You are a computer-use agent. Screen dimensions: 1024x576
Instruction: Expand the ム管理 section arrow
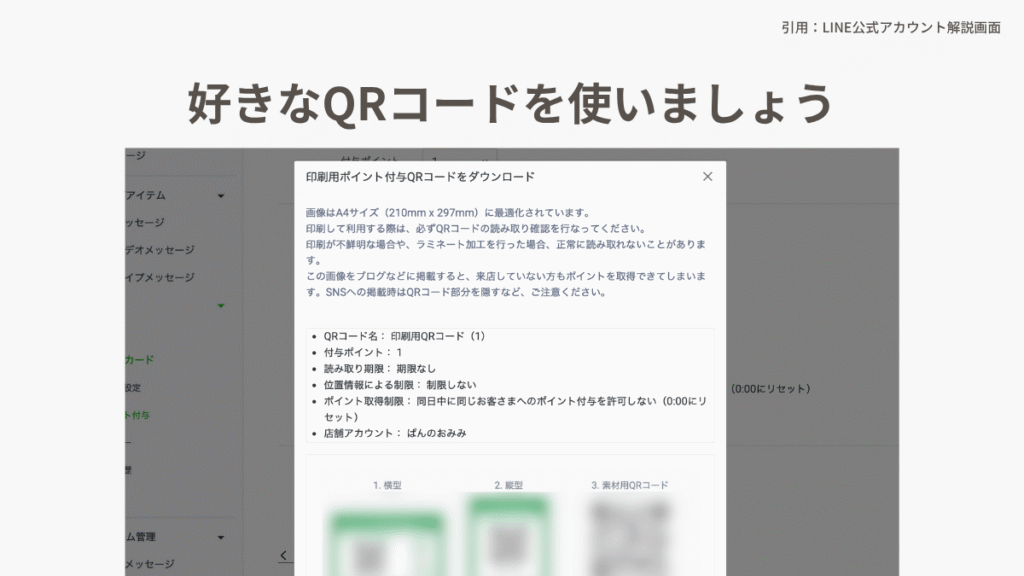221,537
